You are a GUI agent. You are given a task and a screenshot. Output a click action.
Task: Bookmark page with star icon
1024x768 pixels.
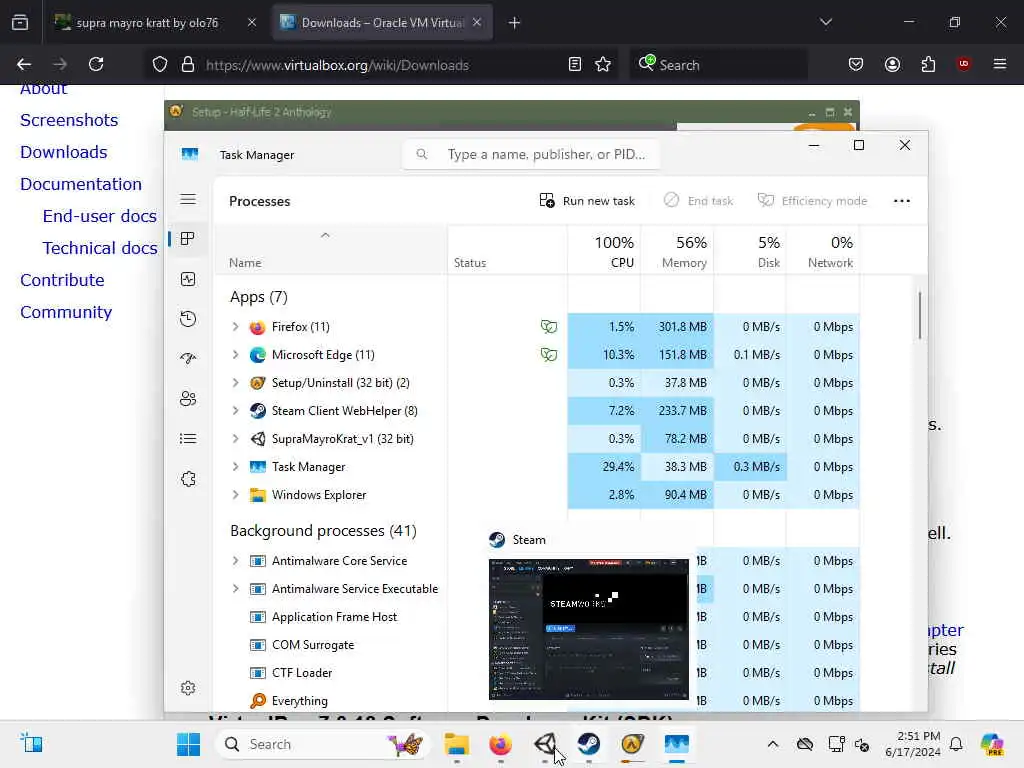click(603, 65)
